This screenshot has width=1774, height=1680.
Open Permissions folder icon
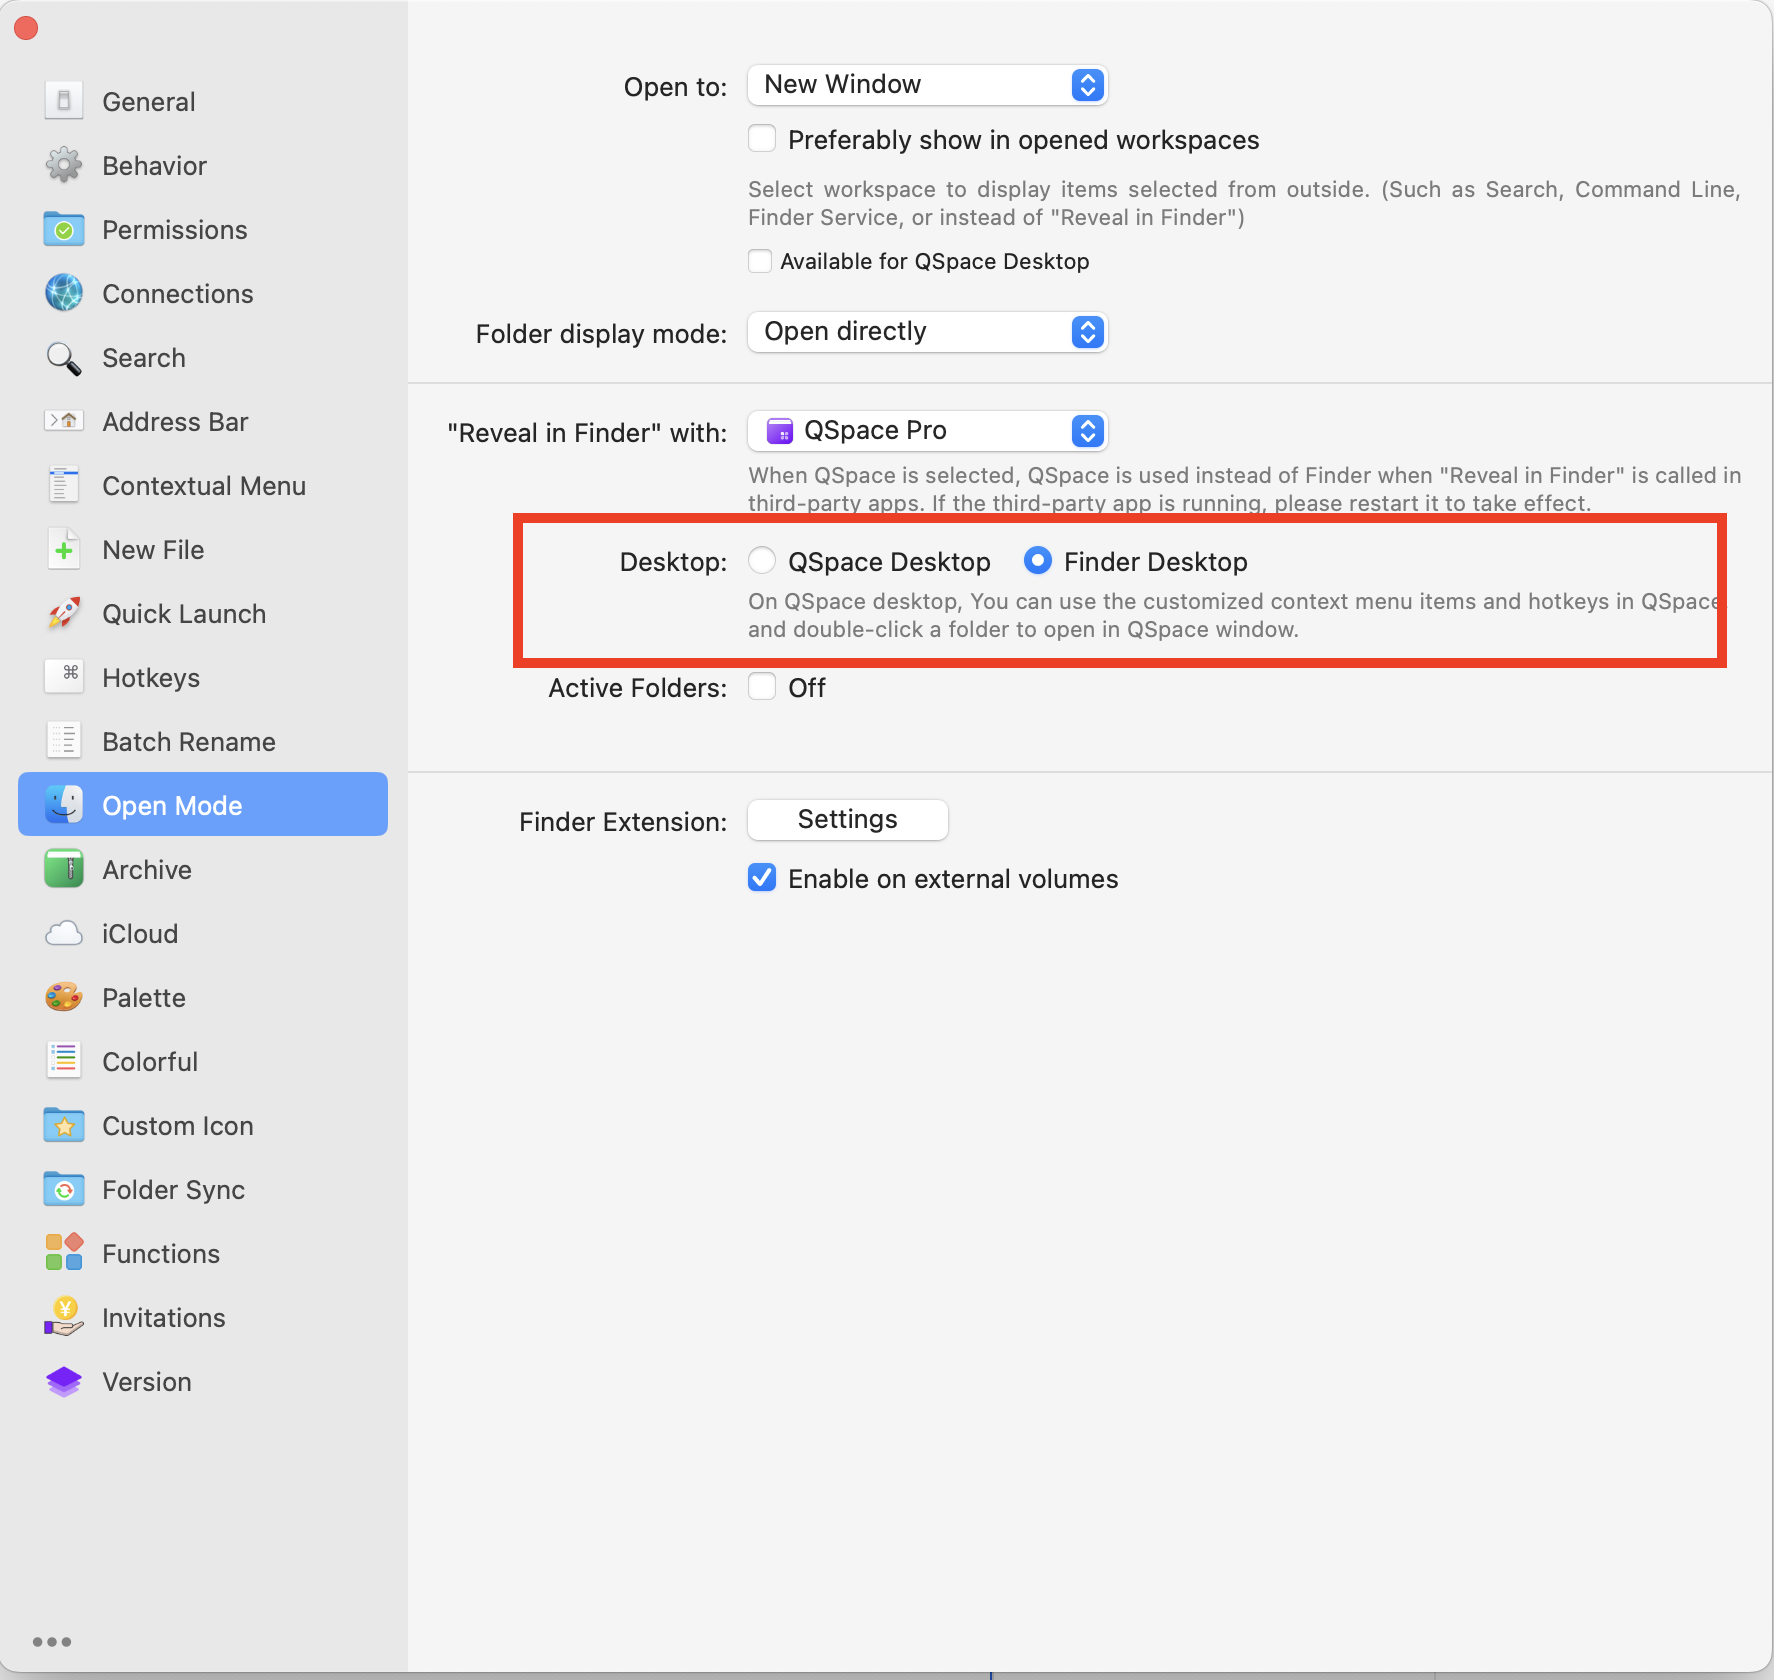pyautogui.click(x=64, y=229)
